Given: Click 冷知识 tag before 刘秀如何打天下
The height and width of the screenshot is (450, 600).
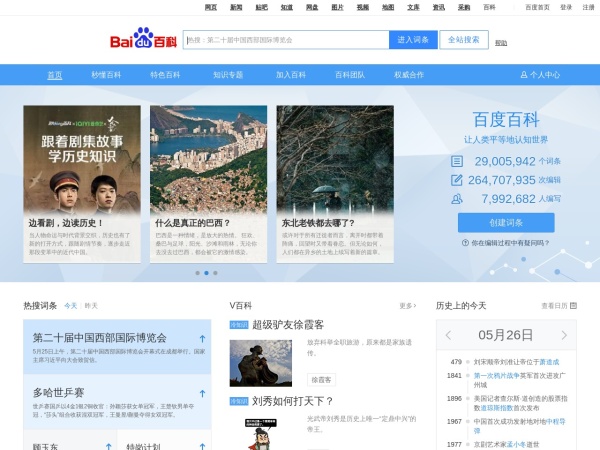Looking at the screenshot, I should point(239,401).
